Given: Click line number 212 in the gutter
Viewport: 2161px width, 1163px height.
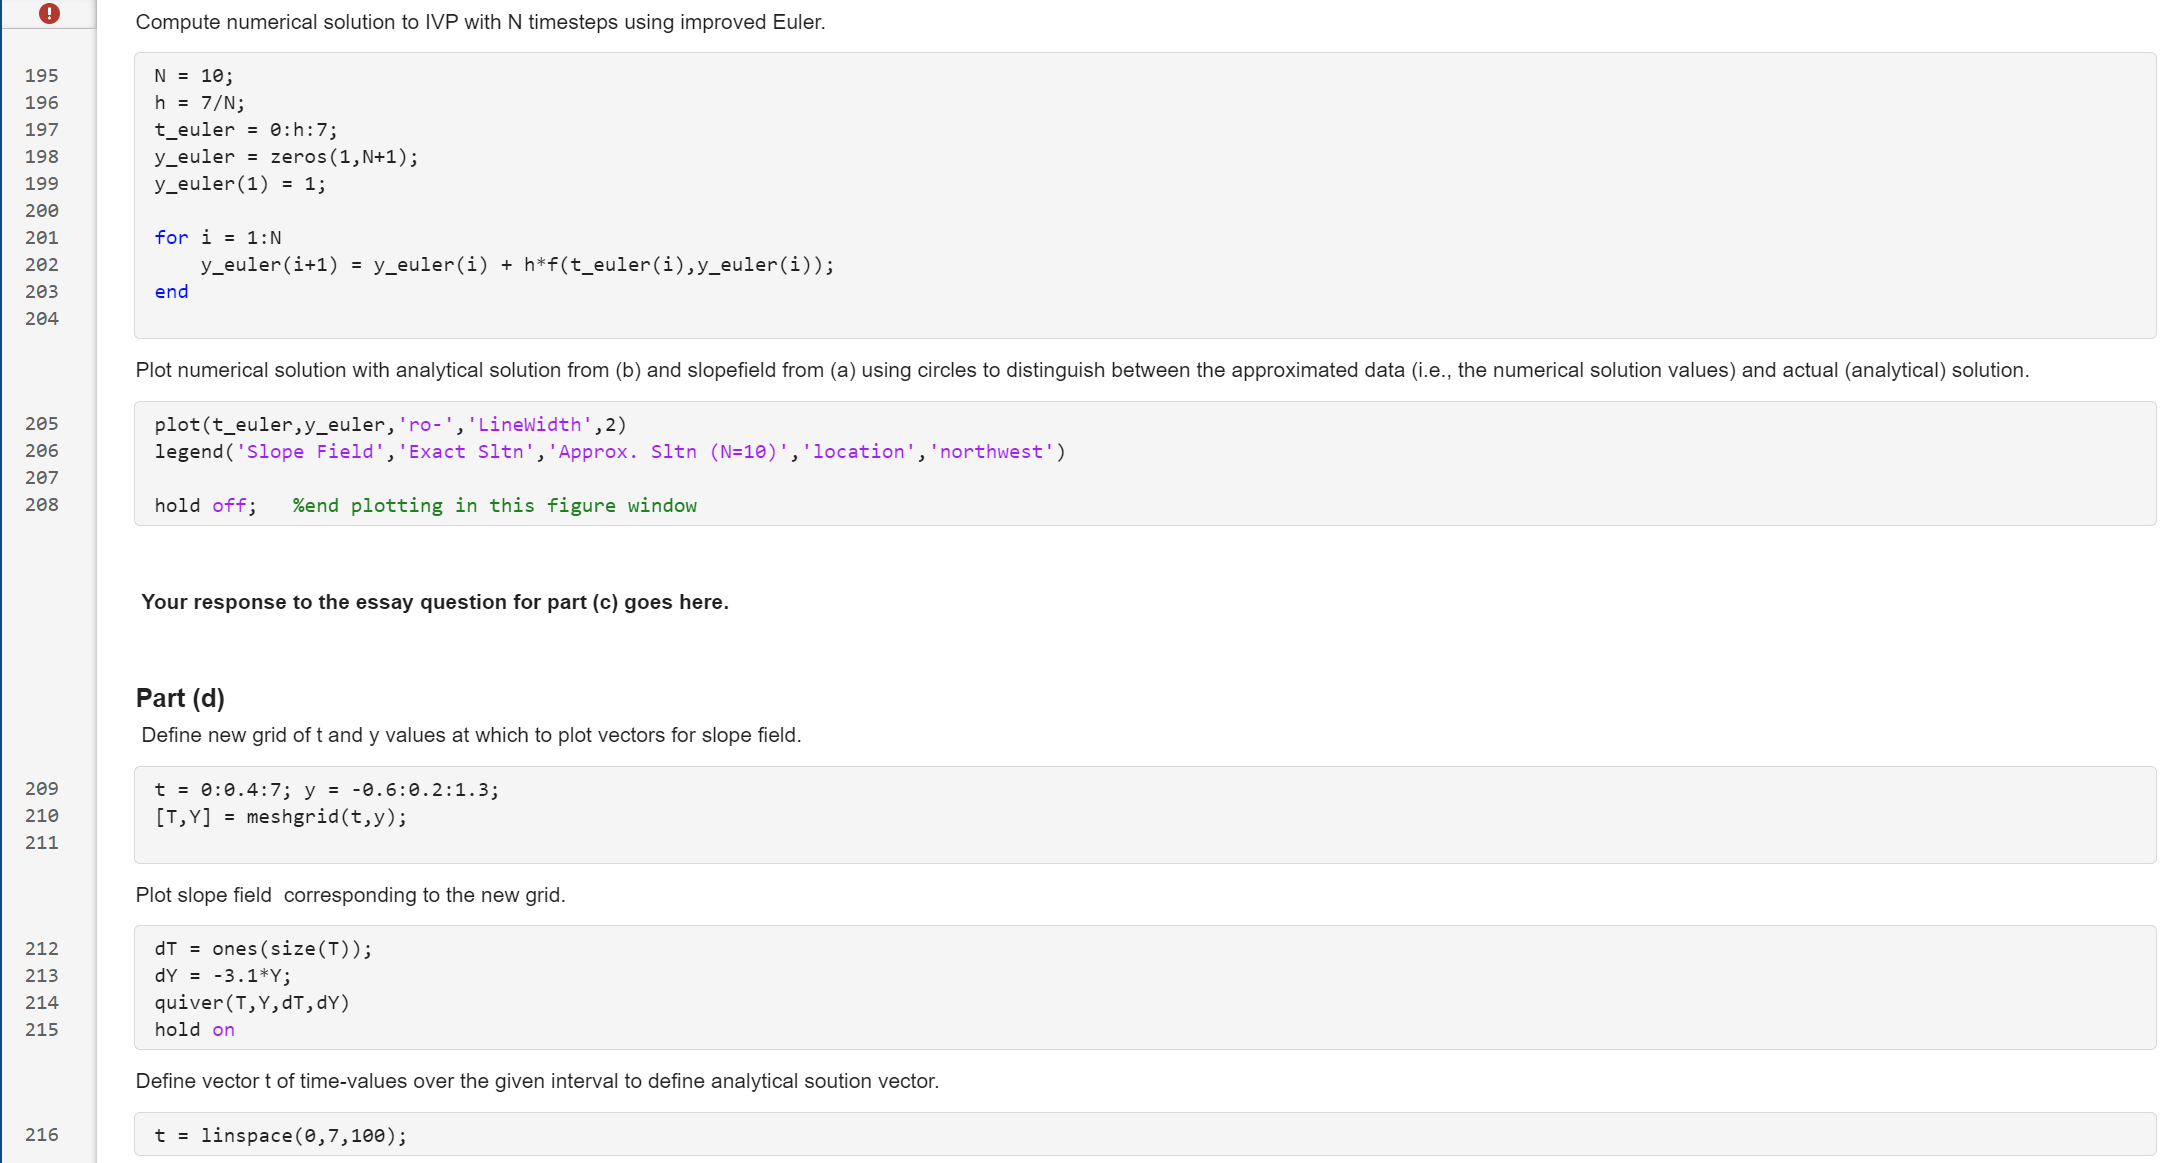Looking at the screenshot, I should (x=42, y=949).
